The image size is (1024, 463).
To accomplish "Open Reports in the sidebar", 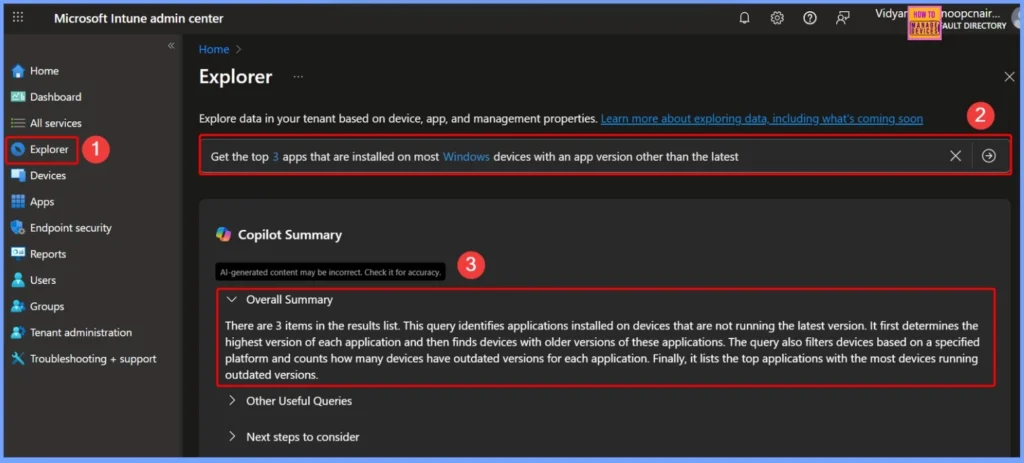I will point(48,254).
